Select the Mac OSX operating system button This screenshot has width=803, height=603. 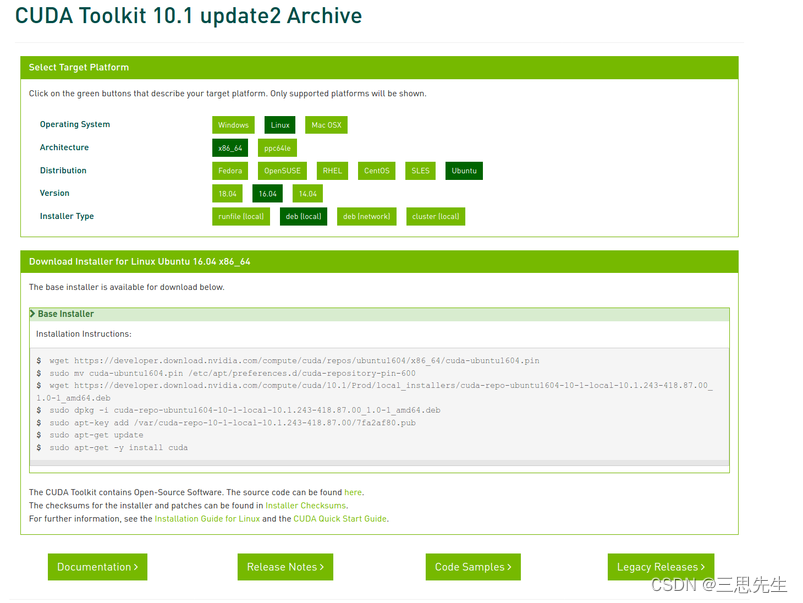pyautogui.click(x=326, y=125)
